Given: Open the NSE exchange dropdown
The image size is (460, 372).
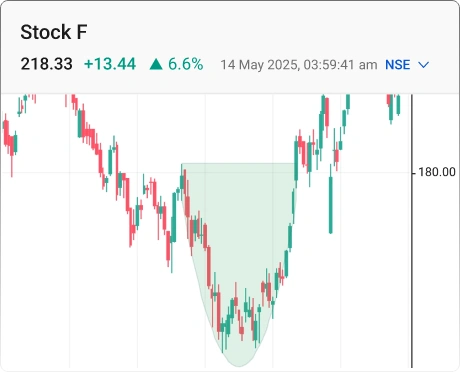Looking at the screenshot, I should tap(407, 64).
